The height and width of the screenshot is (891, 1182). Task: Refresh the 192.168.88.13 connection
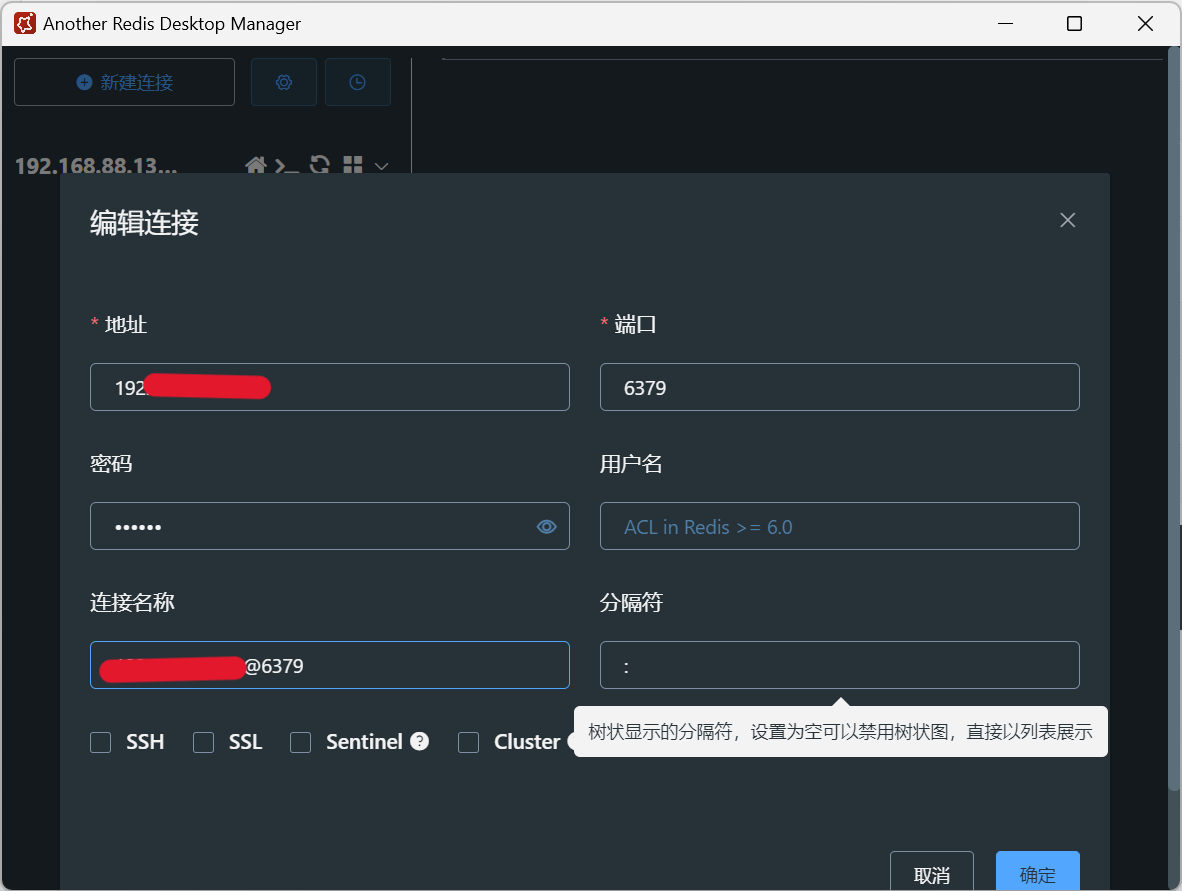(319, 166)
